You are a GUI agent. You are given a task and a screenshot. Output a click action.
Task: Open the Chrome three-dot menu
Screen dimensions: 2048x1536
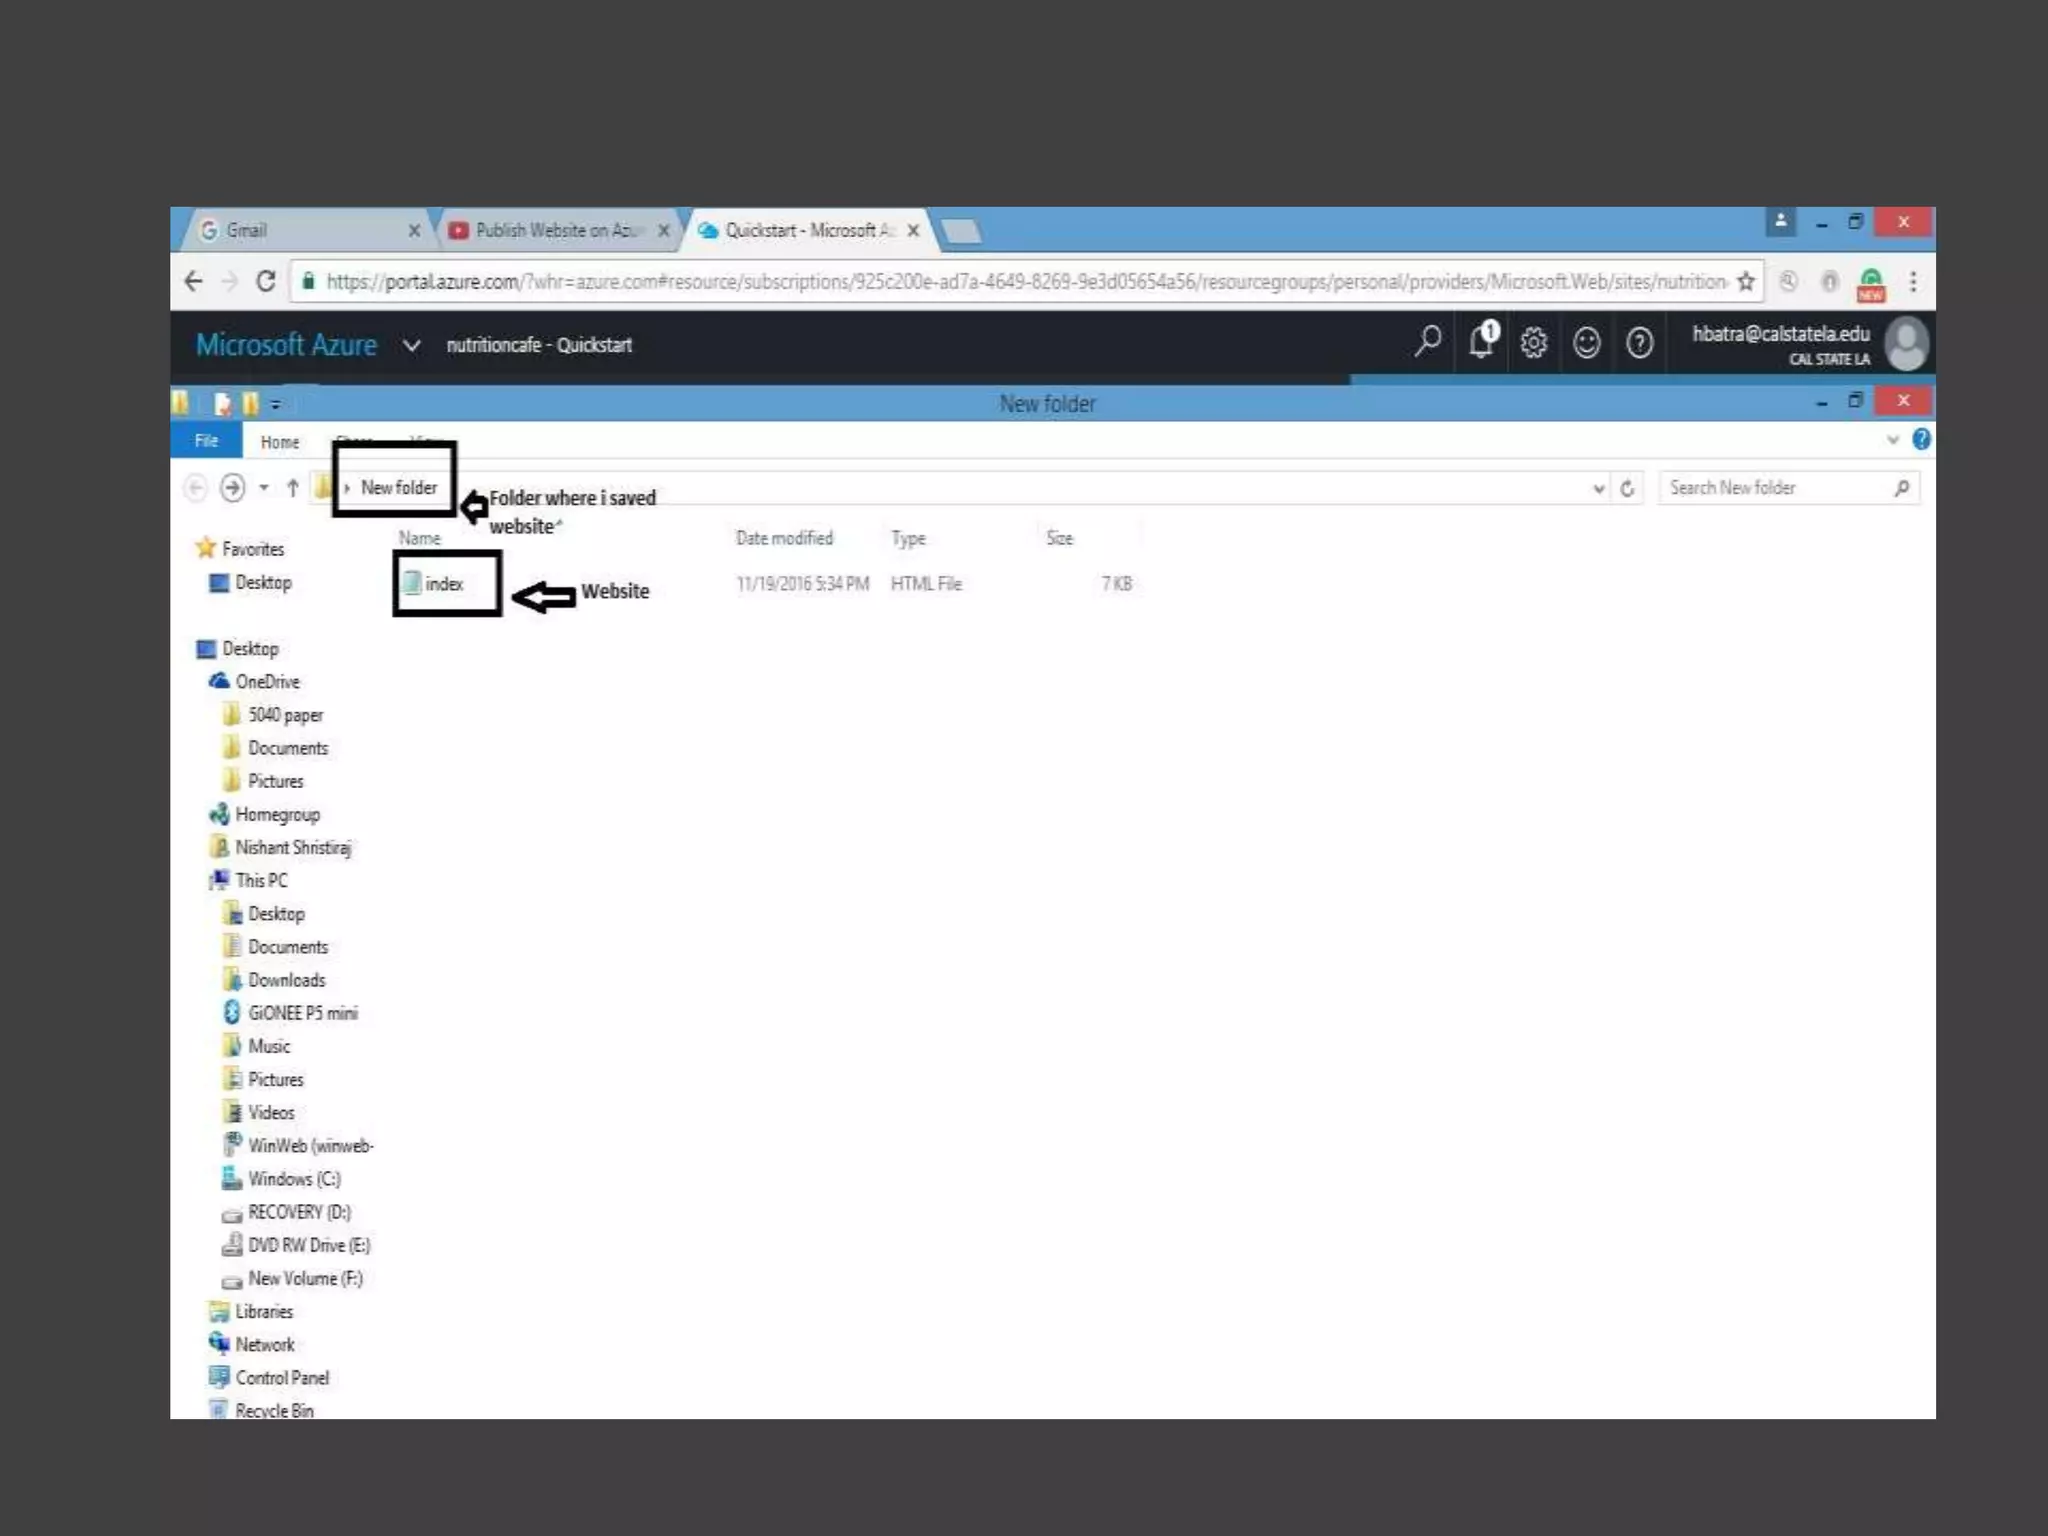coord(1912,282)
